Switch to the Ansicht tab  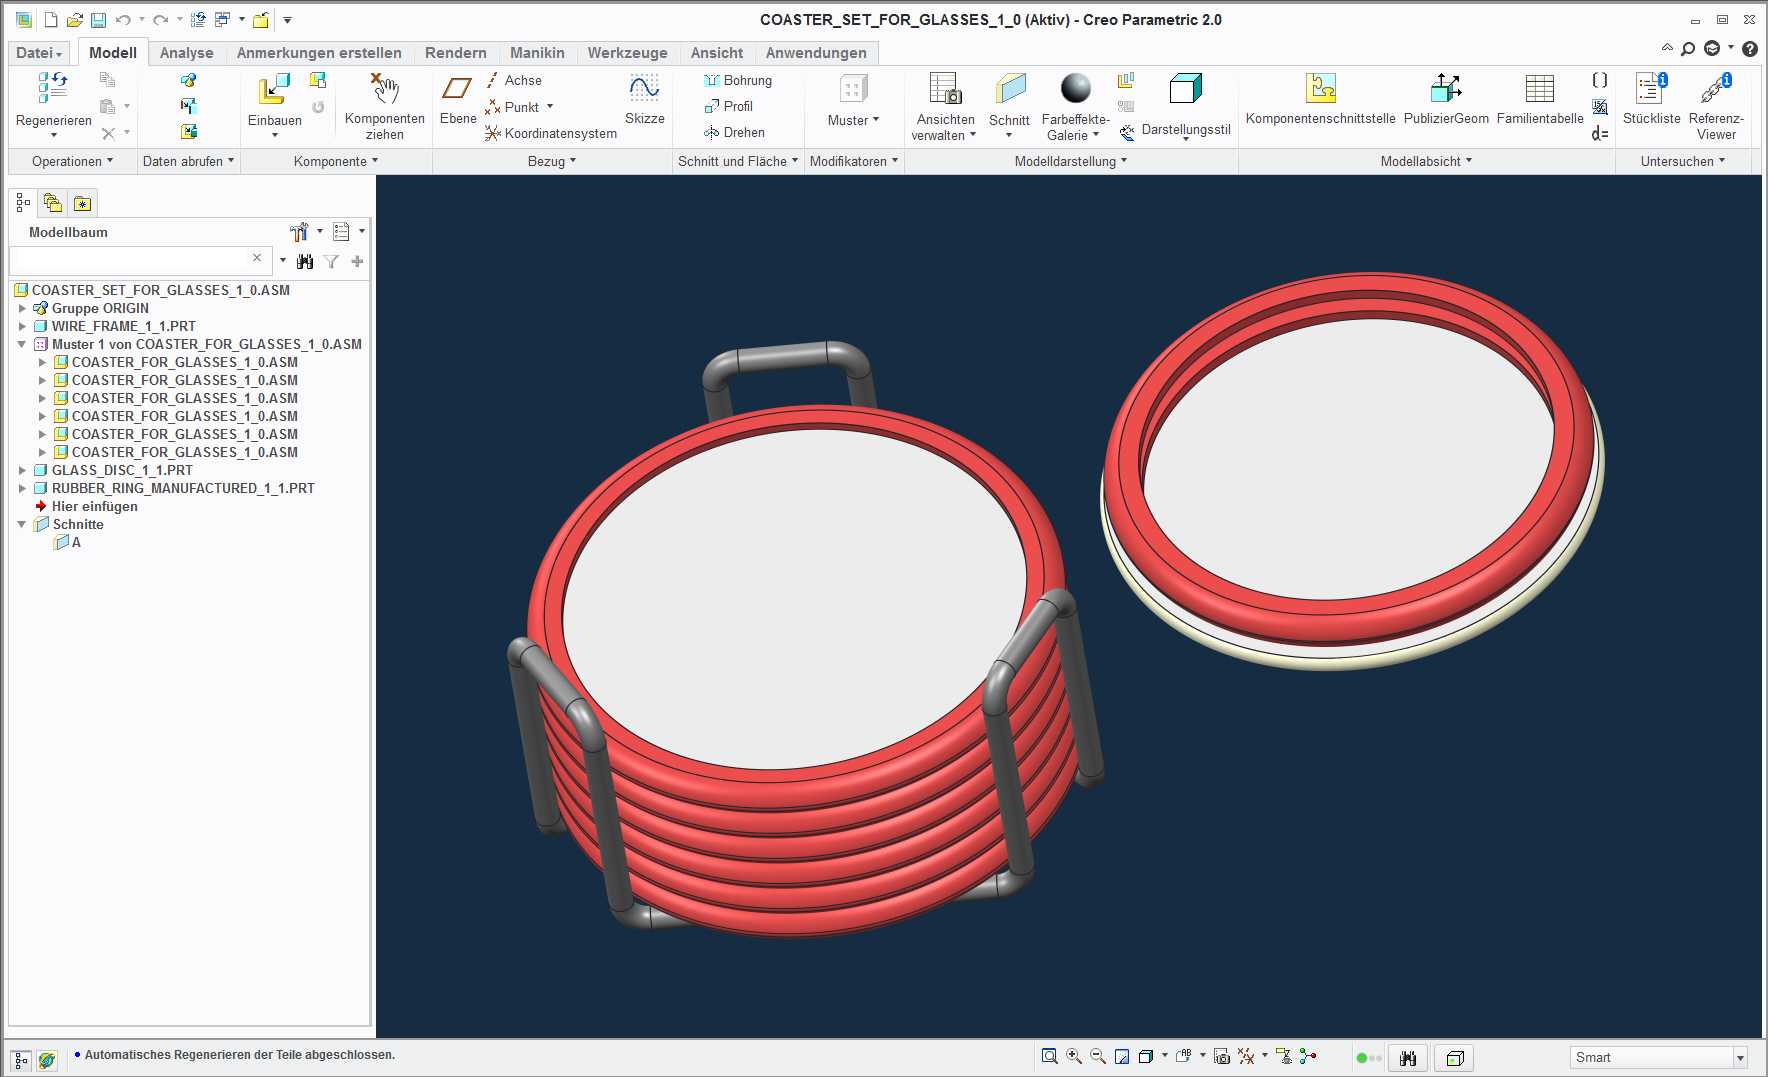tap(717, 53)
